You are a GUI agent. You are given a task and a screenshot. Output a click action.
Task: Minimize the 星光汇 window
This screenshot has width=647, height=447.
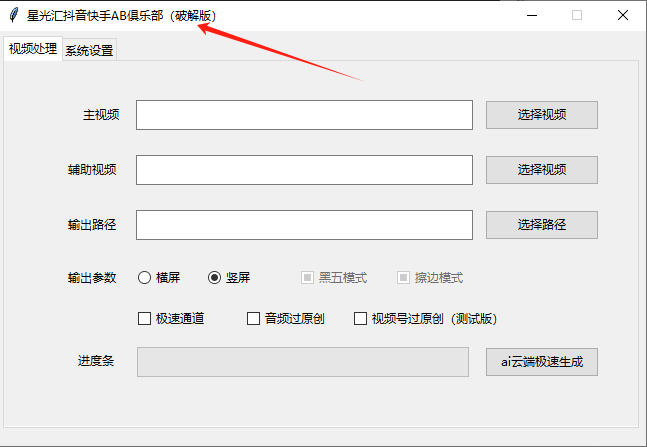[532, 15]
